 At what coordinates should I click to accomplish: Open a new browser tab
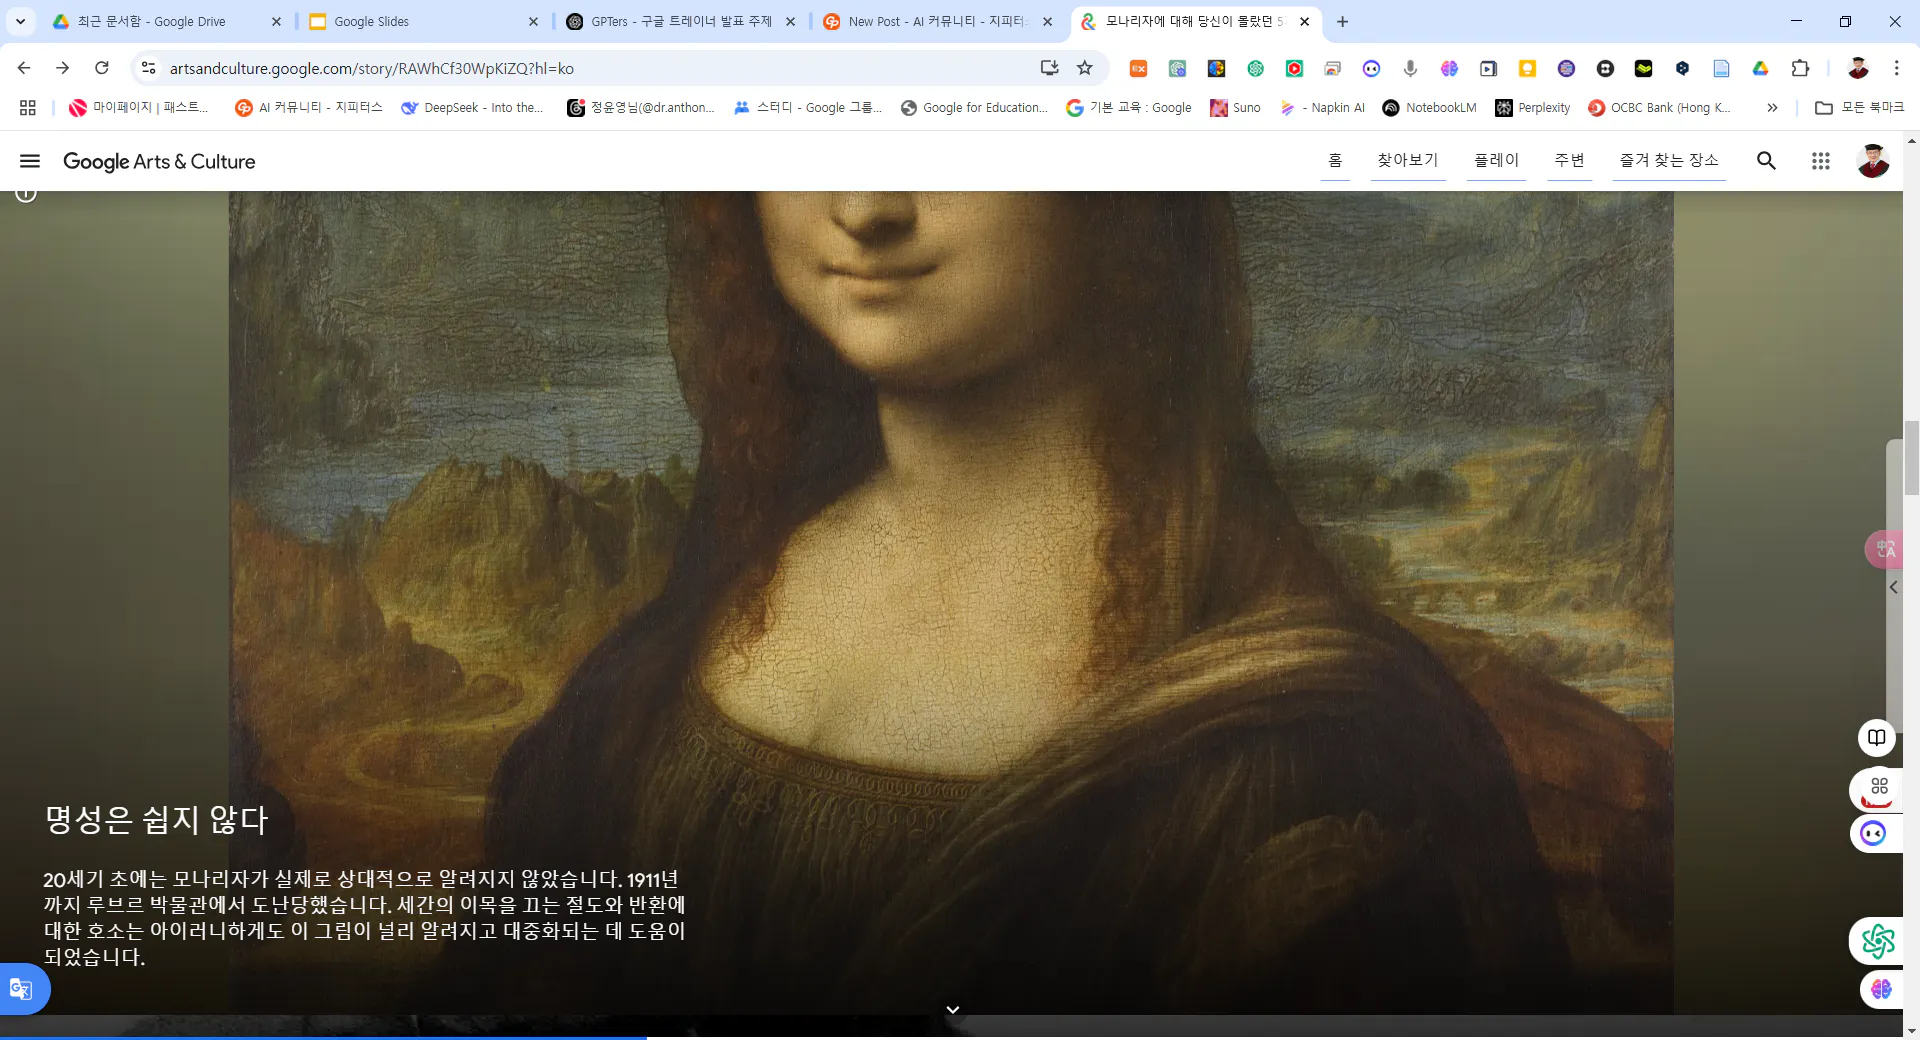point(1342,21)
